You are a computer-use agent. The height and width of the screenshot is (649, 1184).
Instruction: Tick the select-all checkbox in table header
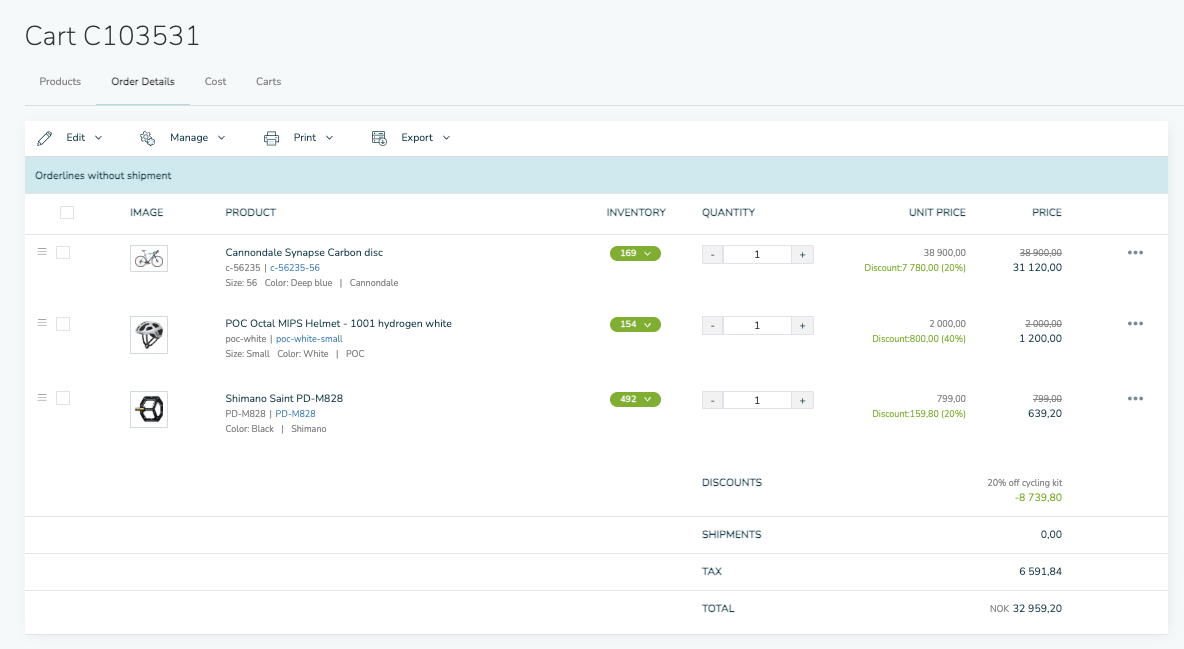(x=67, y=212)
